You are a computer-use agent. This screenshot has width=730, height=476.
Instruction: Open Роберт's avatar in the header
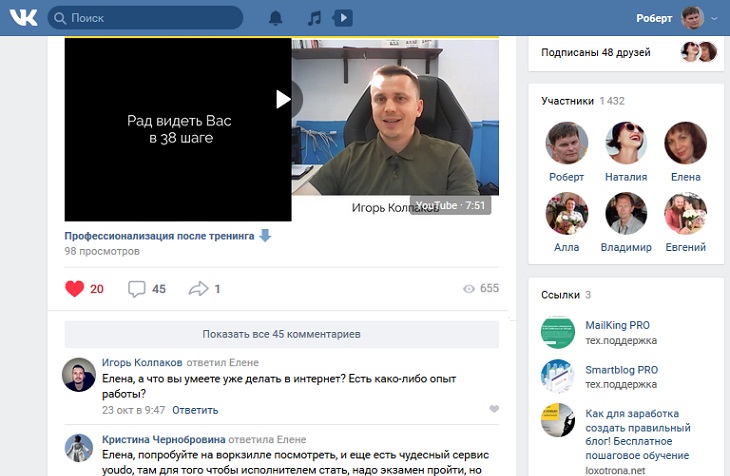tap(692, 18)
